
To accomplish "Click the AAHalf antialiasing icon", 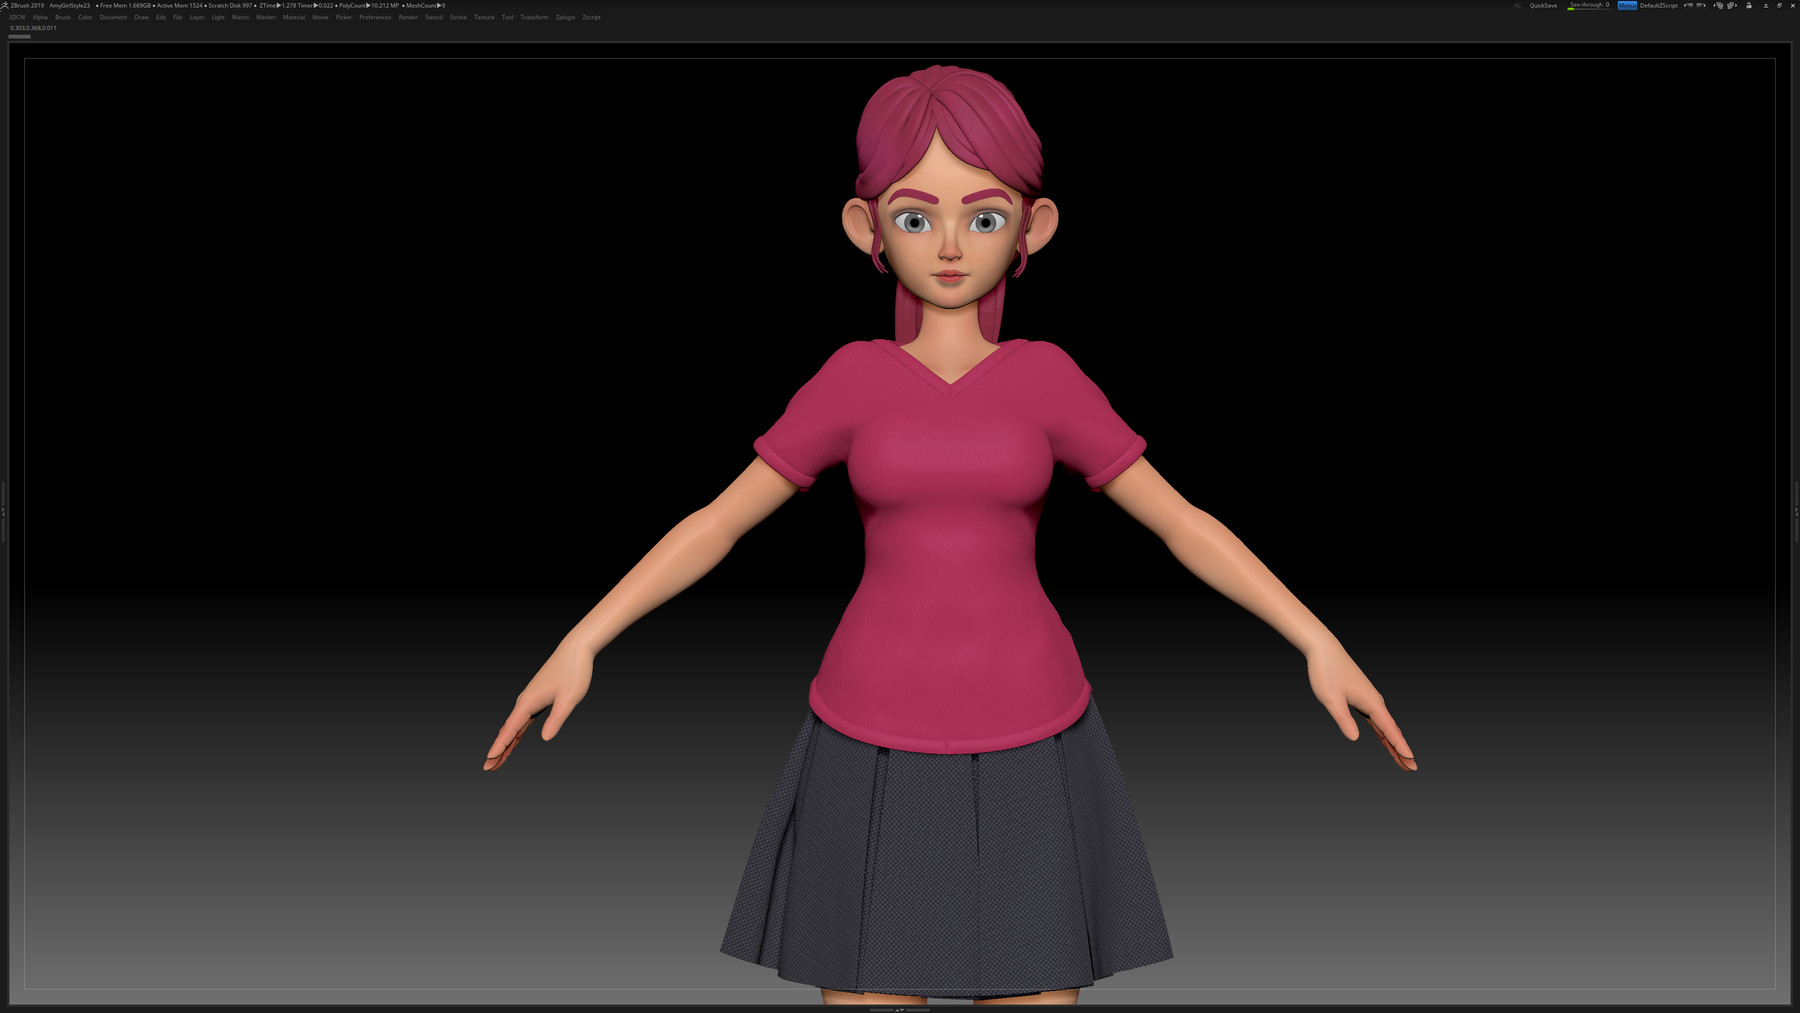I will [x=1780, y=5].
